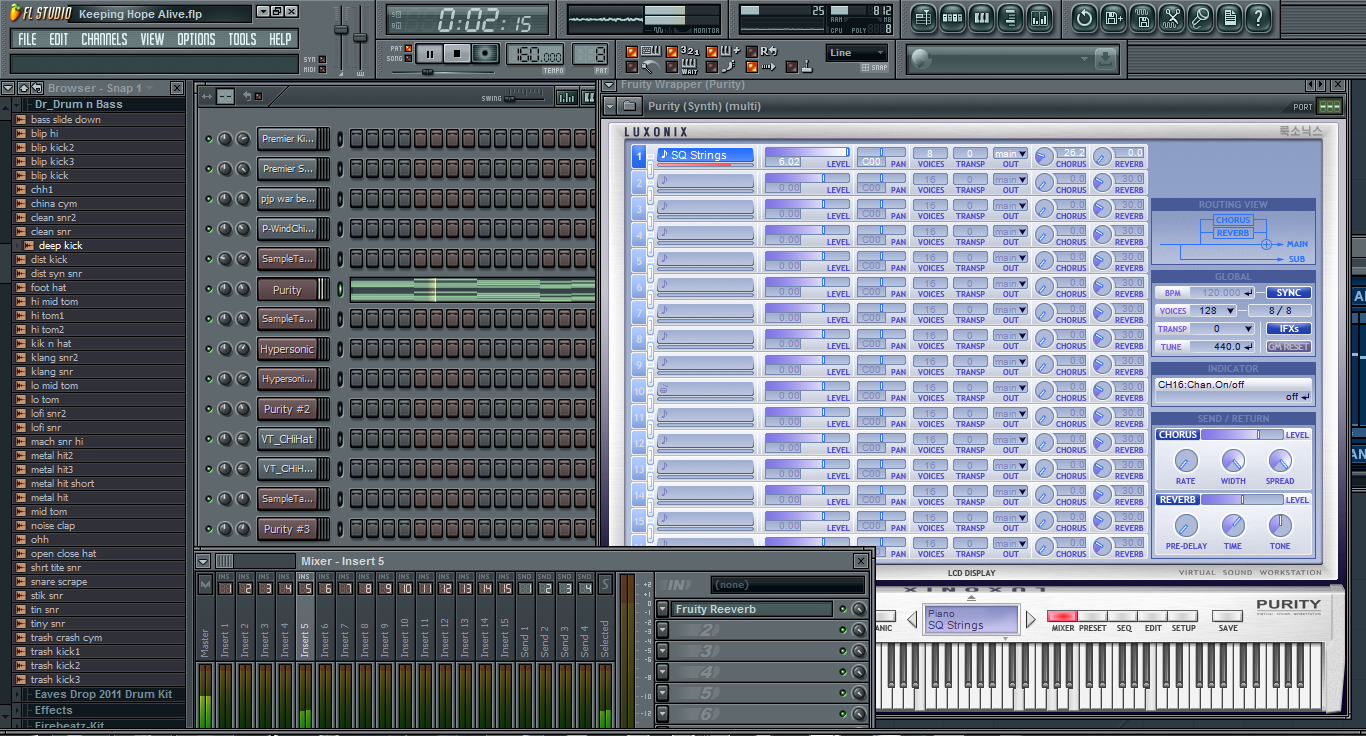Open the OPTIONS menu
Image resolution: width=1366 pixels, height=736 pixels.
pyautogui.click(x=196, y=39)
